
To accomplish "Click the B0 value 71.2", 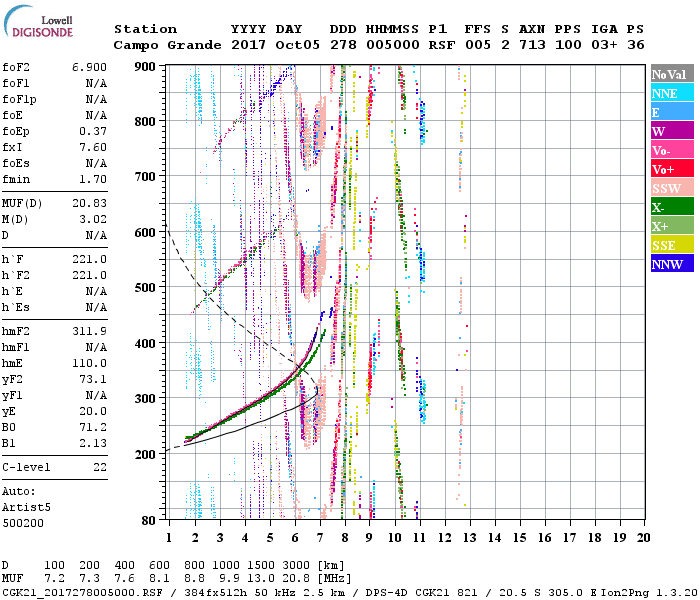I will pyautogui.click(x=93, y=428).
